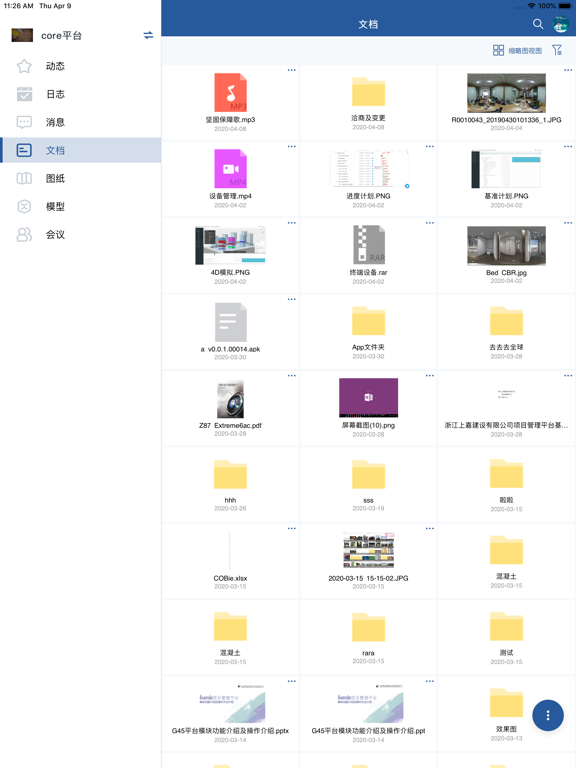Open more options for a v0.0.1.00014.apk
Viewport: 576px width, 768px height.
click(291, 299)
